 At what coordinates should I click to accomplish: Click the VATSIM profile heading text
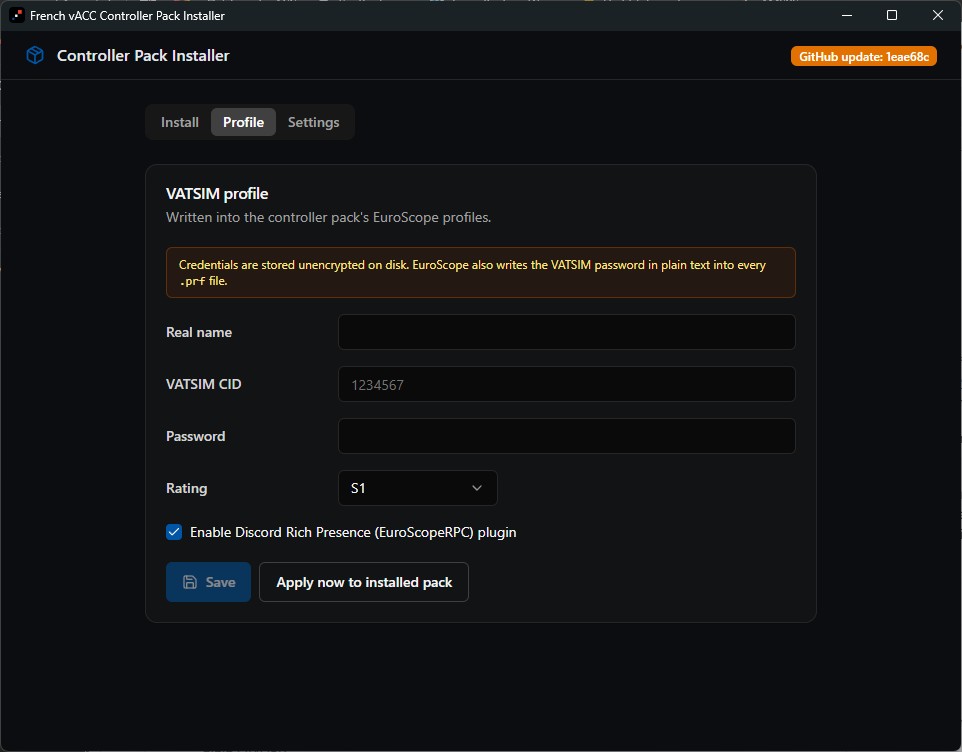[217, 194]
